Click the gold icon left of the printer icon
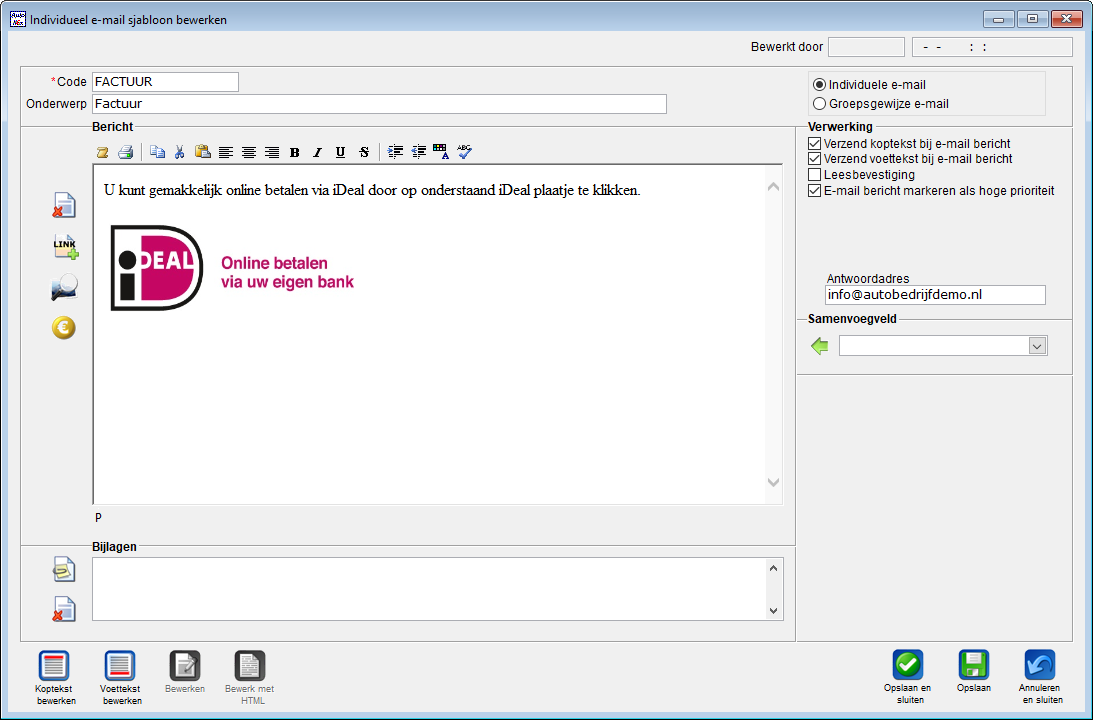Screen dimensions: 1093x720 (102, 152)
